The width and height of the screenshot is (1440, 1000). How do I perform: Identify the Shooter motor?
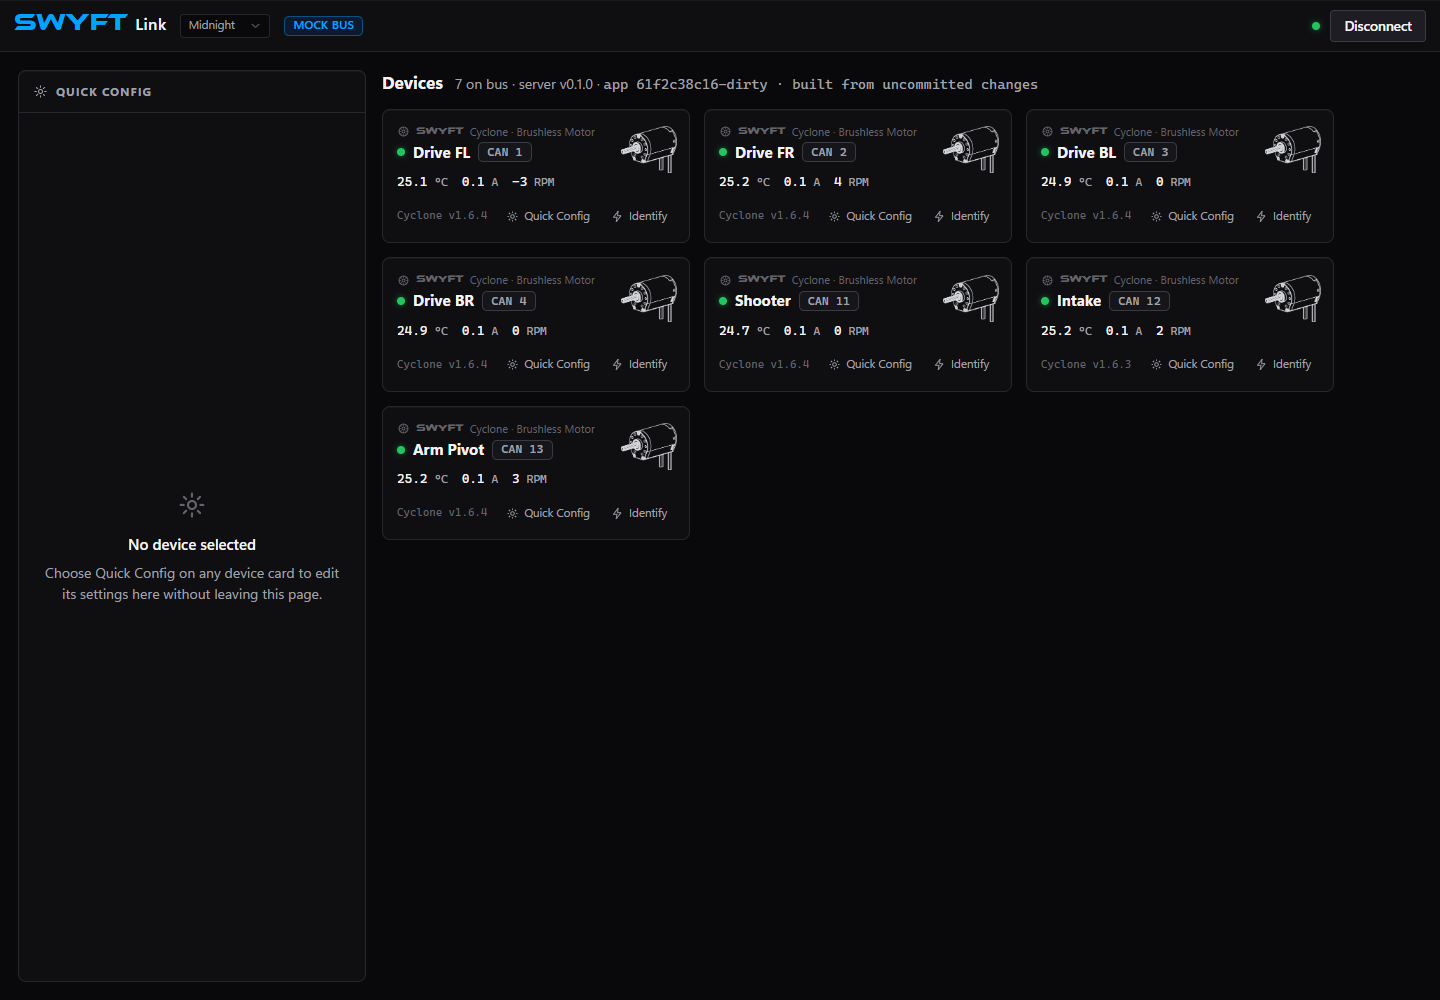click(962, 364)
